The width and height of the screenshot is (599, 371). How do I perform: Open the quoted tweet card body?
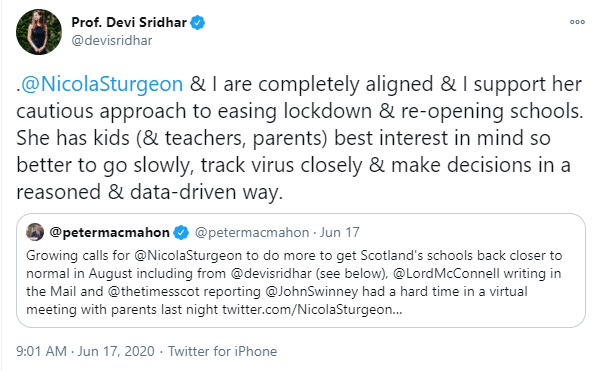point(301,271)
